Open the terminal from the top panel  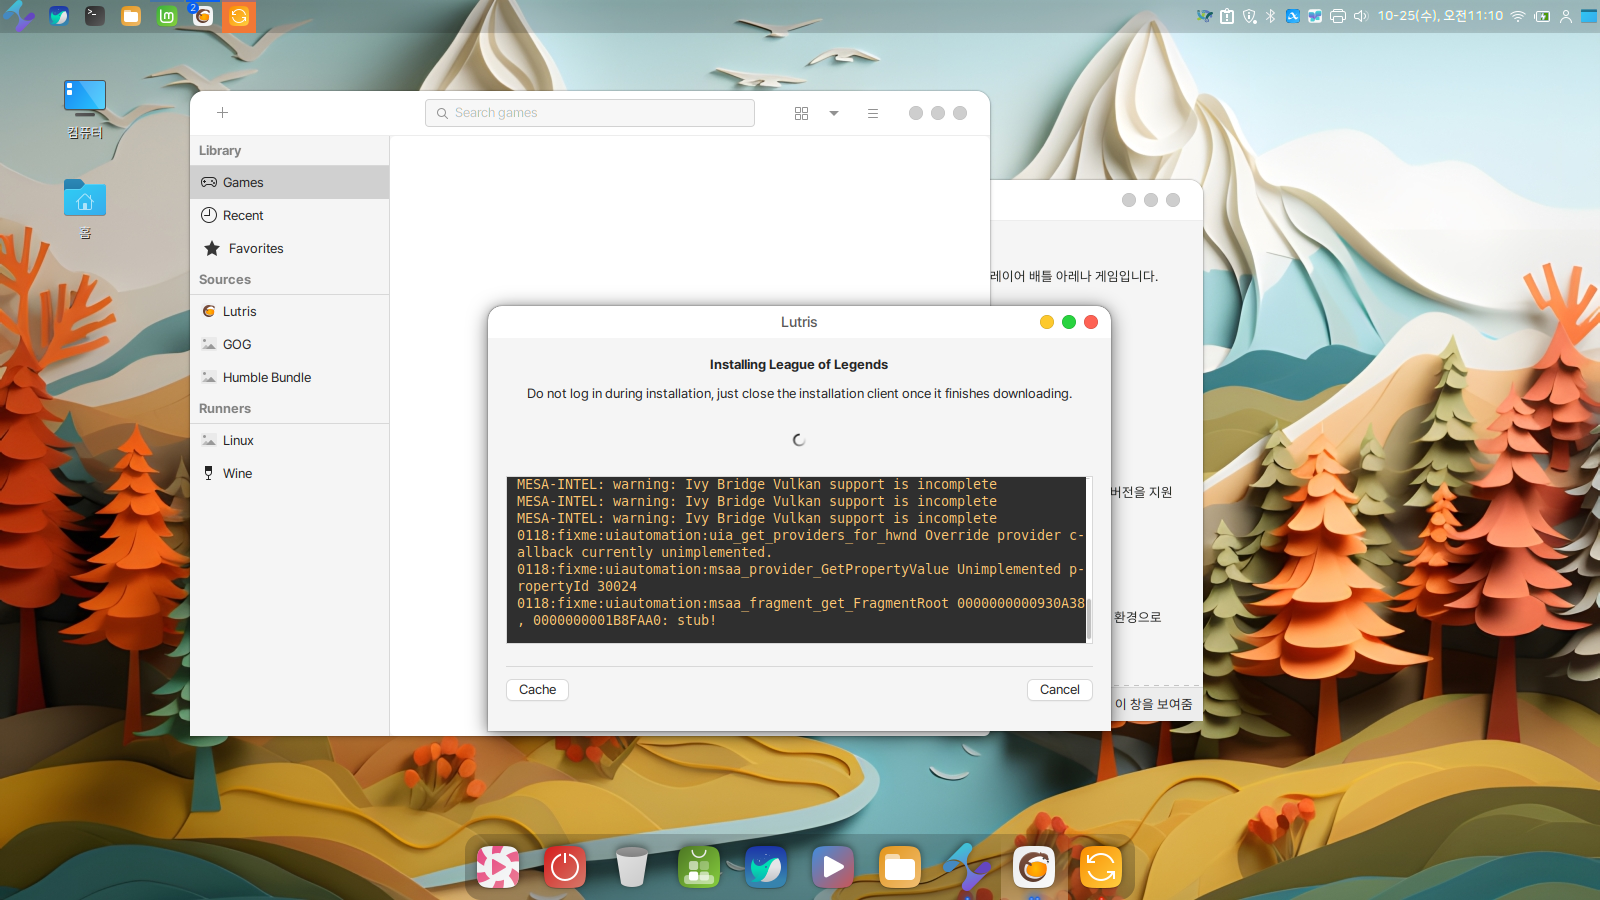point(95,16)
